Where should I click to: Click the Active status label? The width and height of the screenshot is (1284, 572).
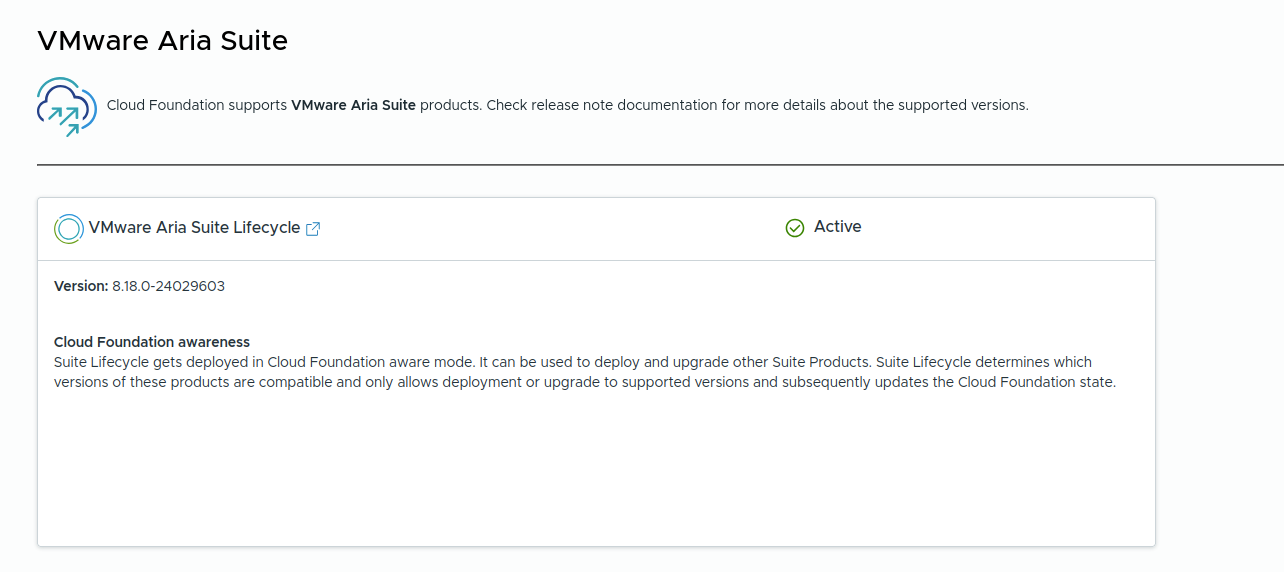pos(837,227)
